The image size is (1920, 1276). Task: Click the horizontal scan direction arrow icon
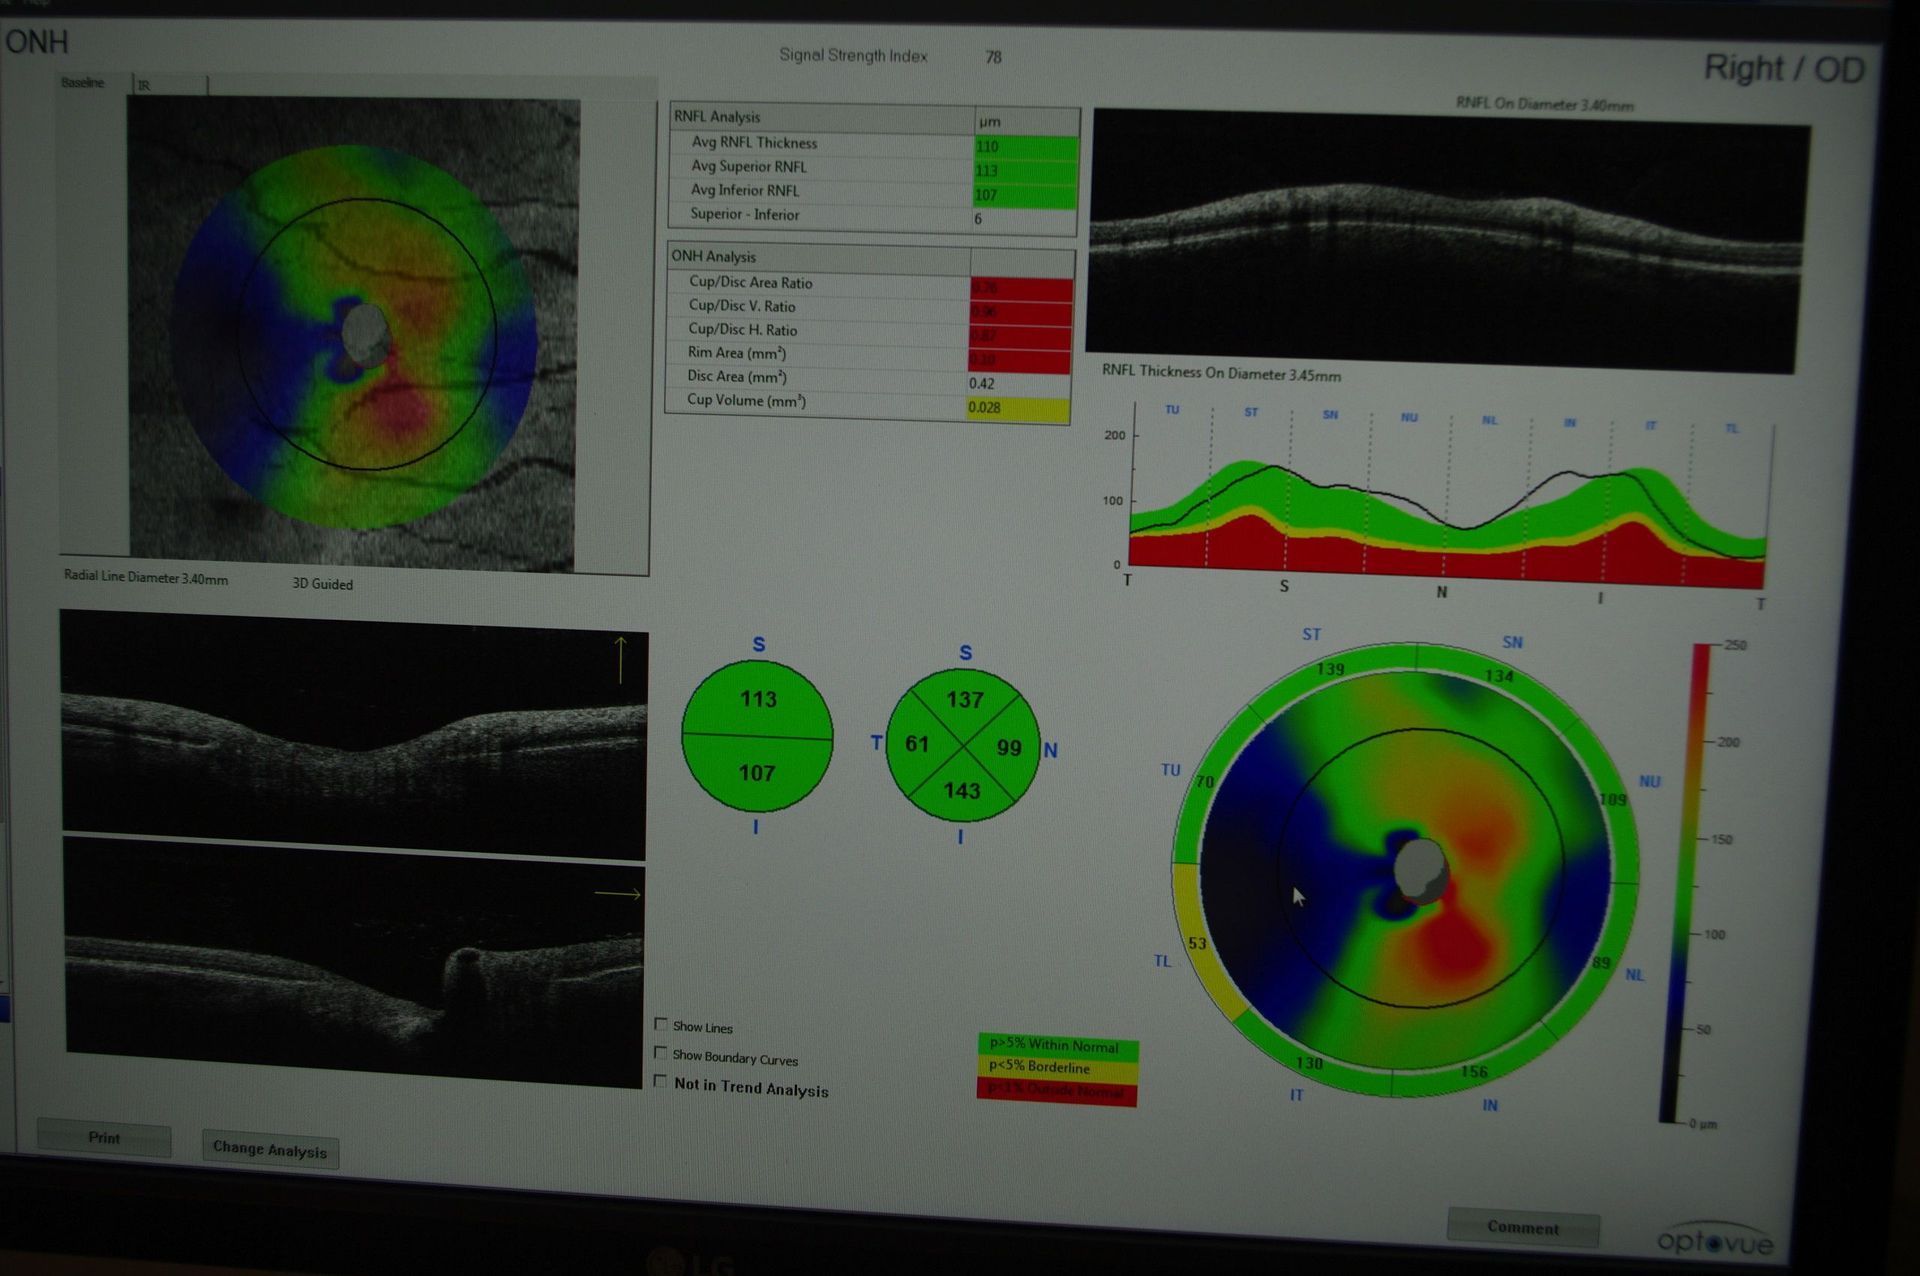617,893
